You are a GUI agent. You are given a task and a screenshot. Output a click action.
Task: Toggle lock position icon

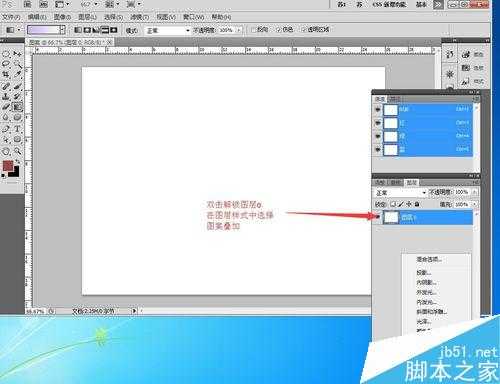pyautogui.click(x=409, y=204)
